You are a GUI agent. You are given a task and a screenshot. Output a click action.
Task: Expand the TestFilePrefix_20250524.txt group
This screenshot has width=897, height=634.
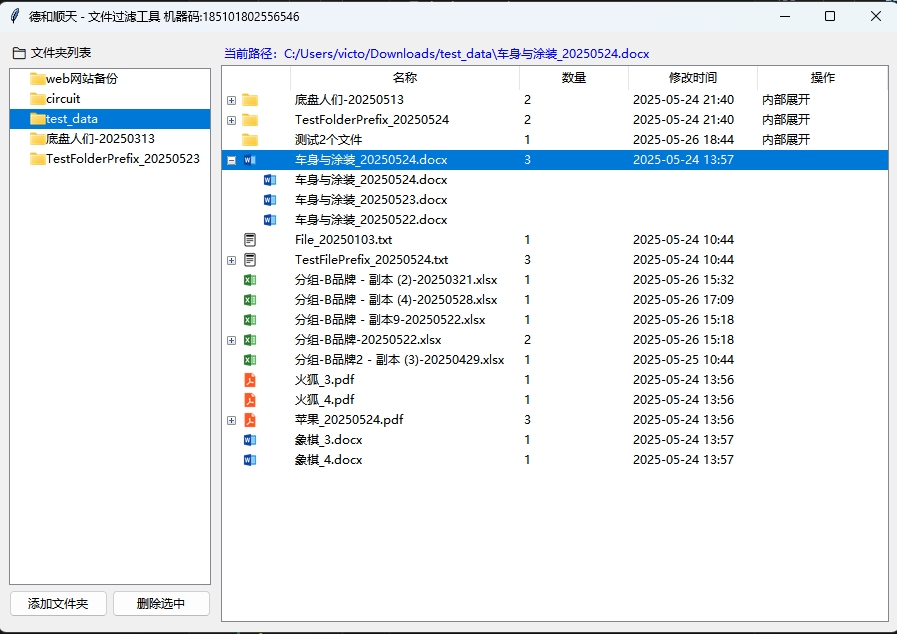pyautogui.click(x=232, y=260)
